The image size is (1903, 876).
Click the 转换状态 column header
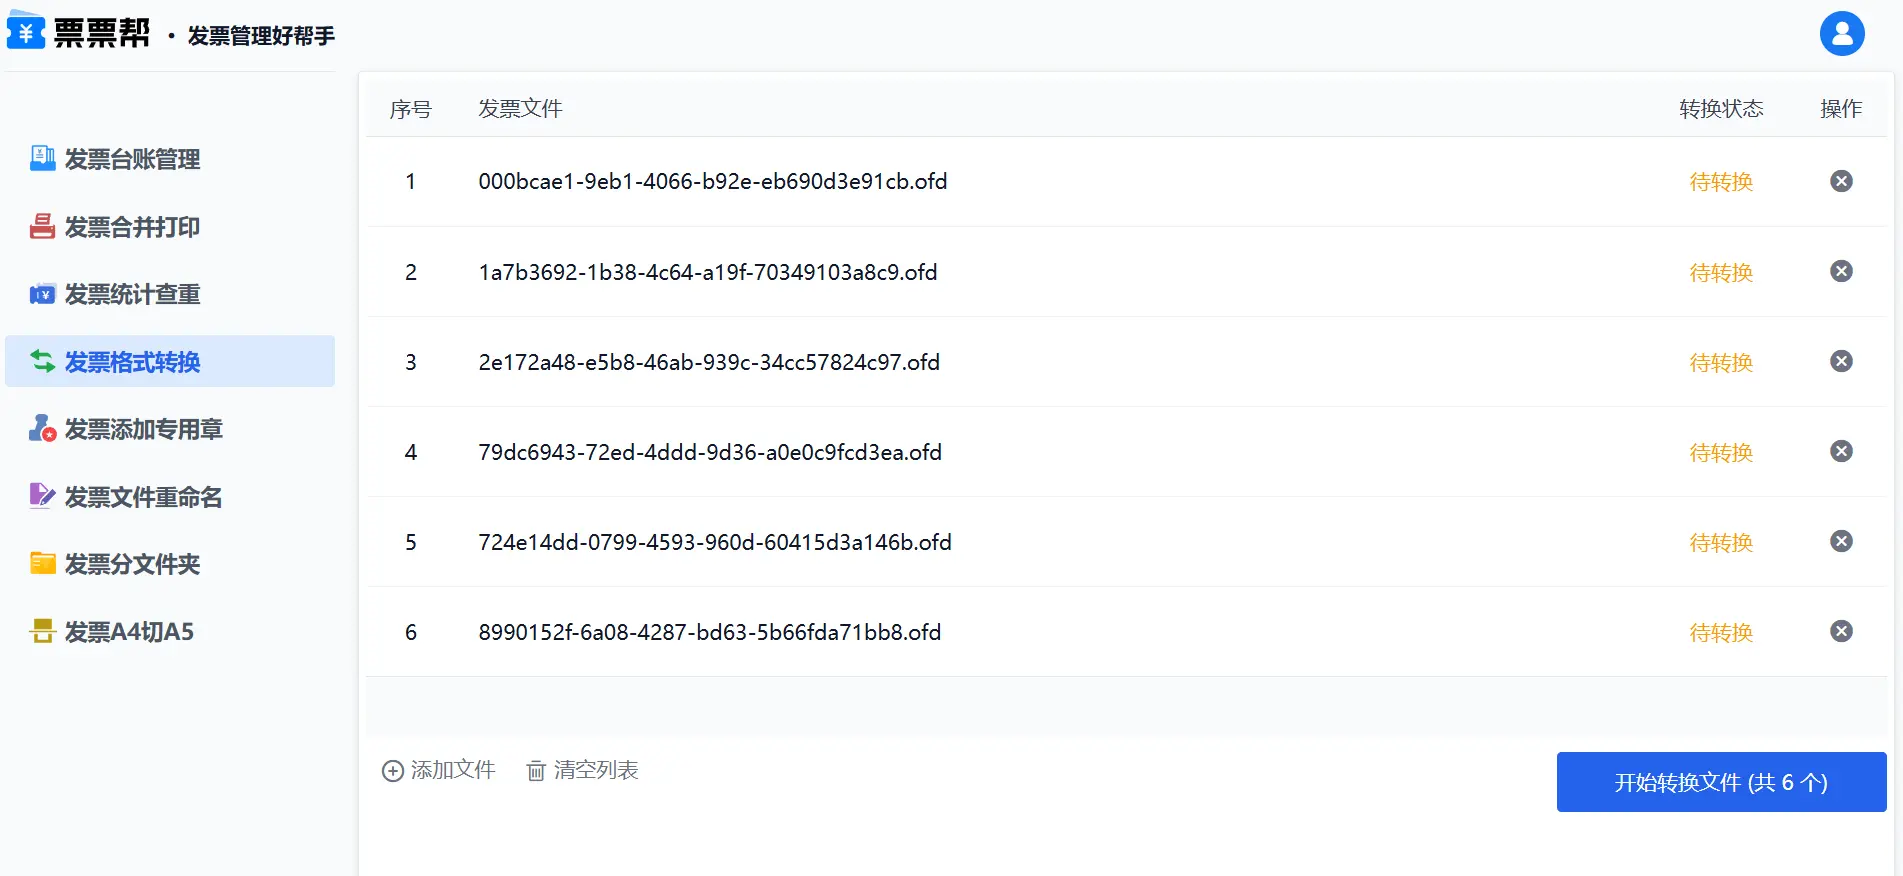coord(1720,109)
